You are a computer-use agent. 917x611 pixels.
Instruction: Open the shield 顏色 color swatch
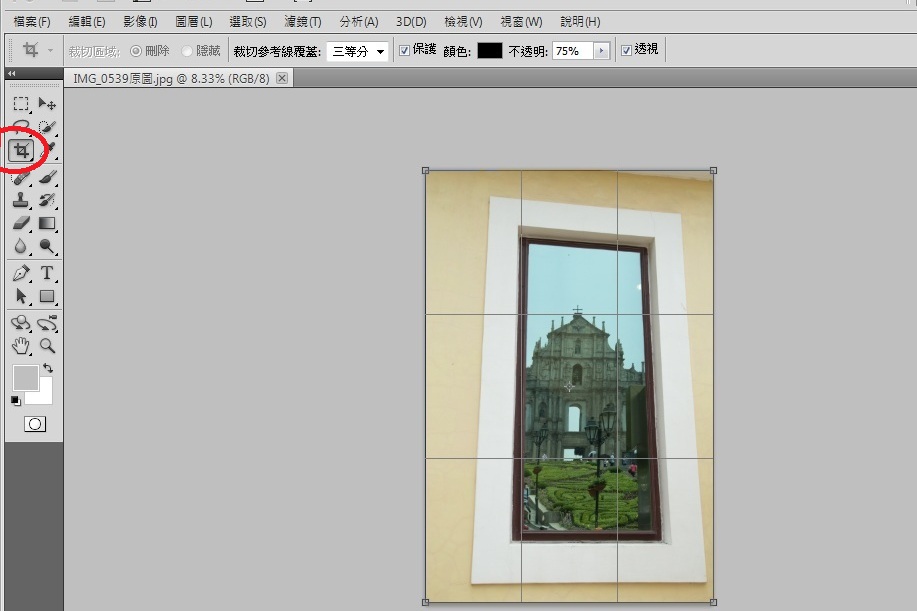coord(489,51)
